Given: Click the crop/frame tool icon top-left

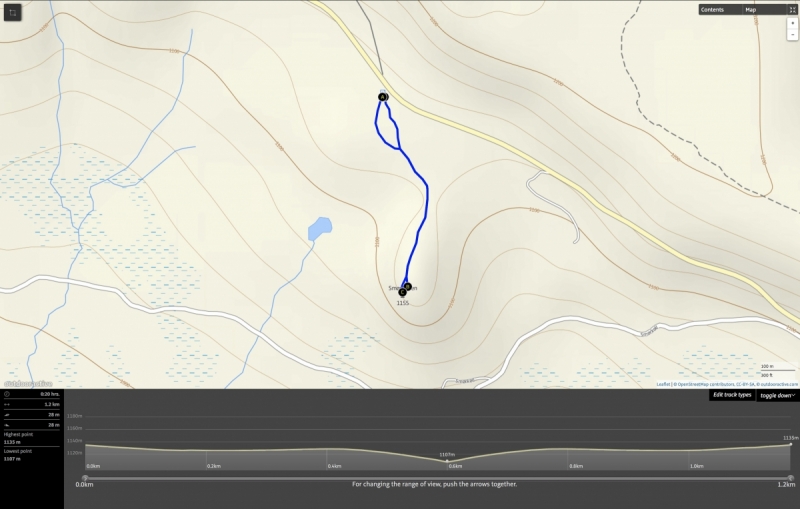Looking at the screenshot, I should (13, 13).
